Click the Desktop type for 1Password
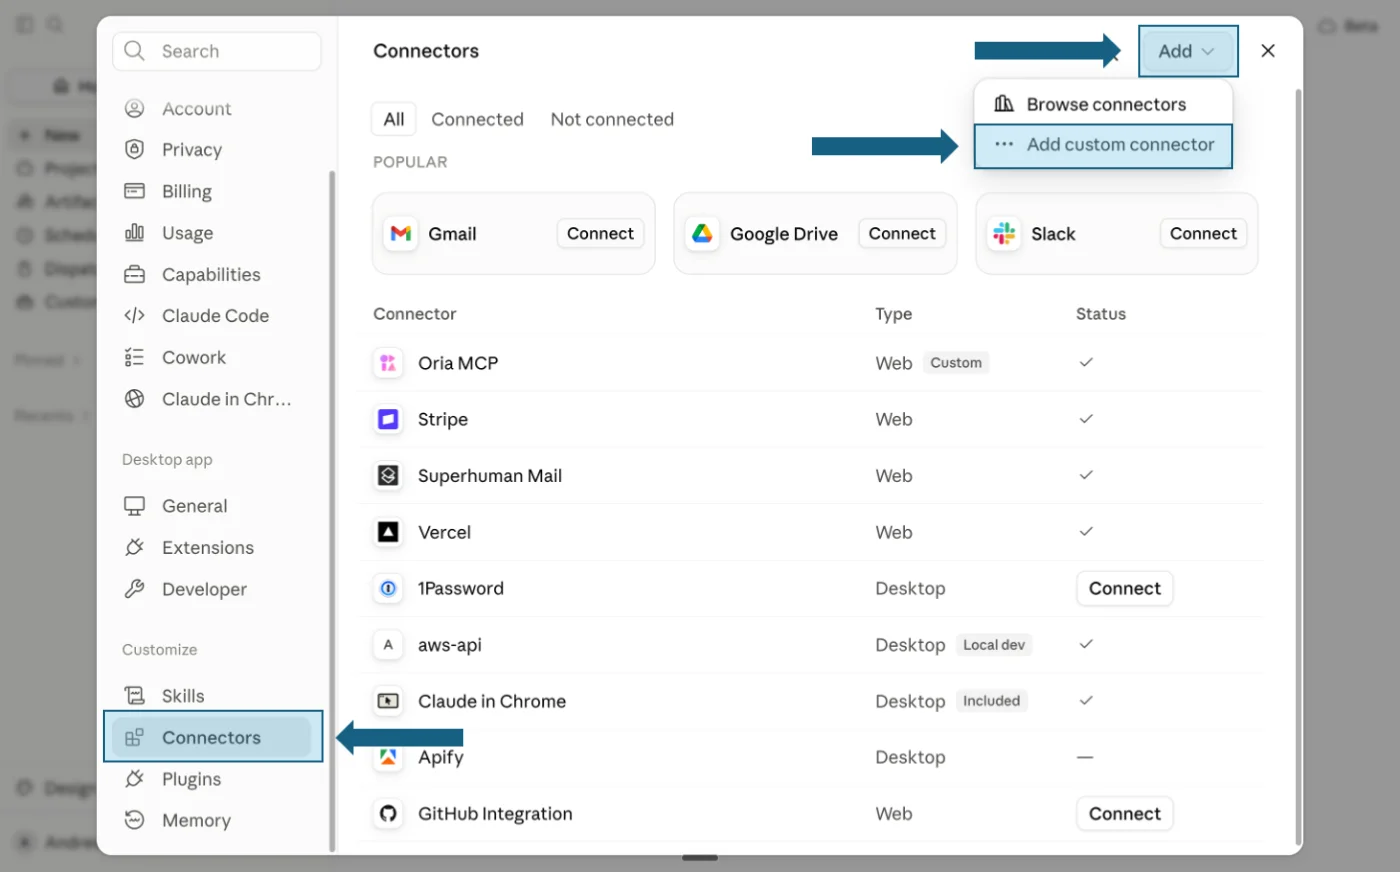This screenshot has width=1400, height=872. (910, 588)
